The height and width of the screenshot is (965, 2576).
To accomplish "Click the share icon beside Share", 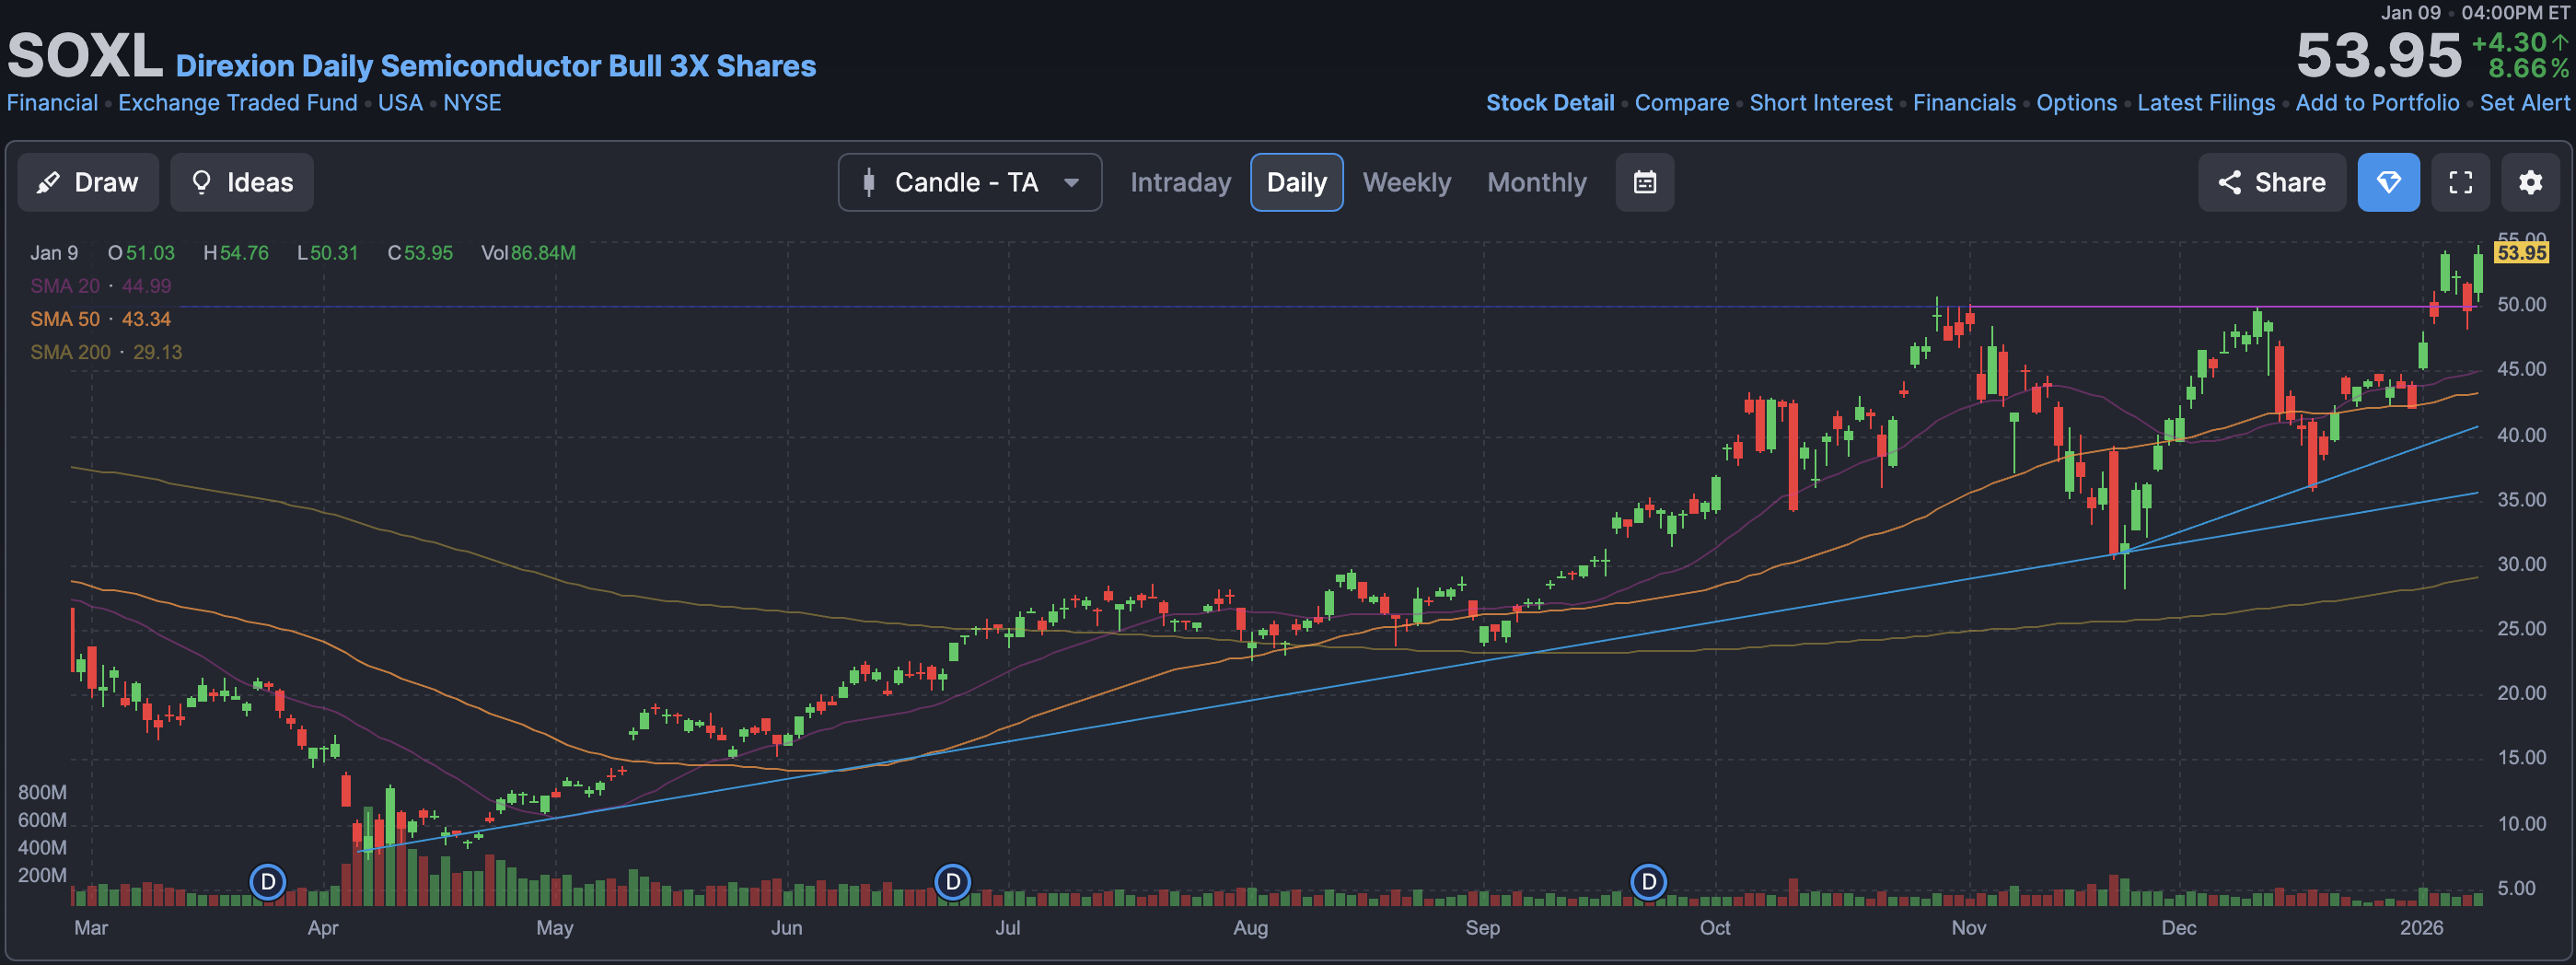I will click(x=2228, y=182).
